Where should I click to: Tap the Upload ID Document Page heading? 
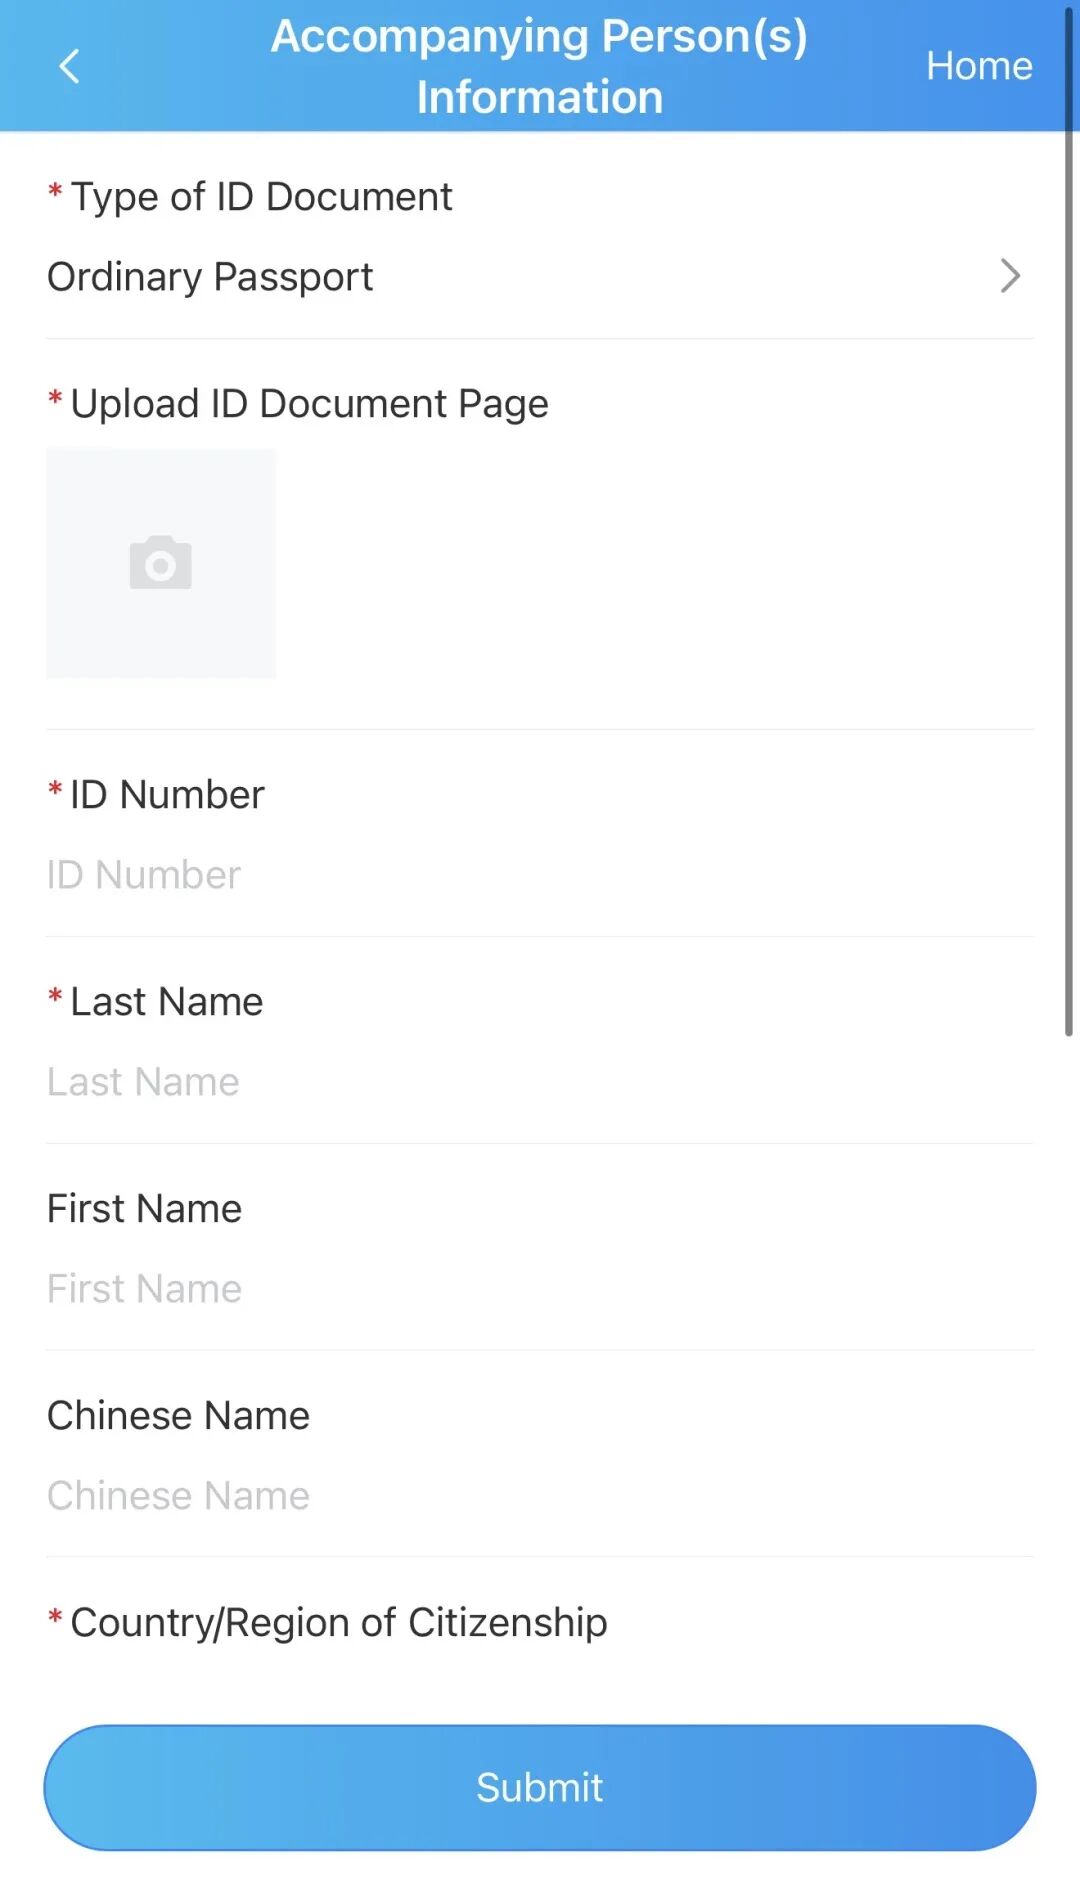[309, 404]
